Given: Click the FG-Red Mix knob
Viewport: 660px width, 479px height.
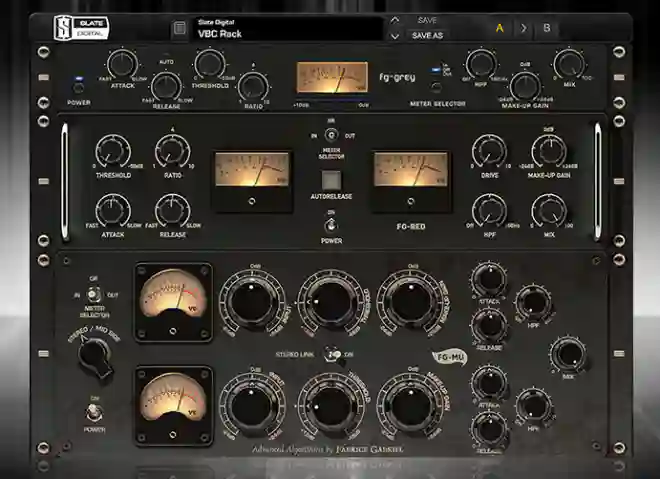Looking at the screenshot, I should [549, 211].
